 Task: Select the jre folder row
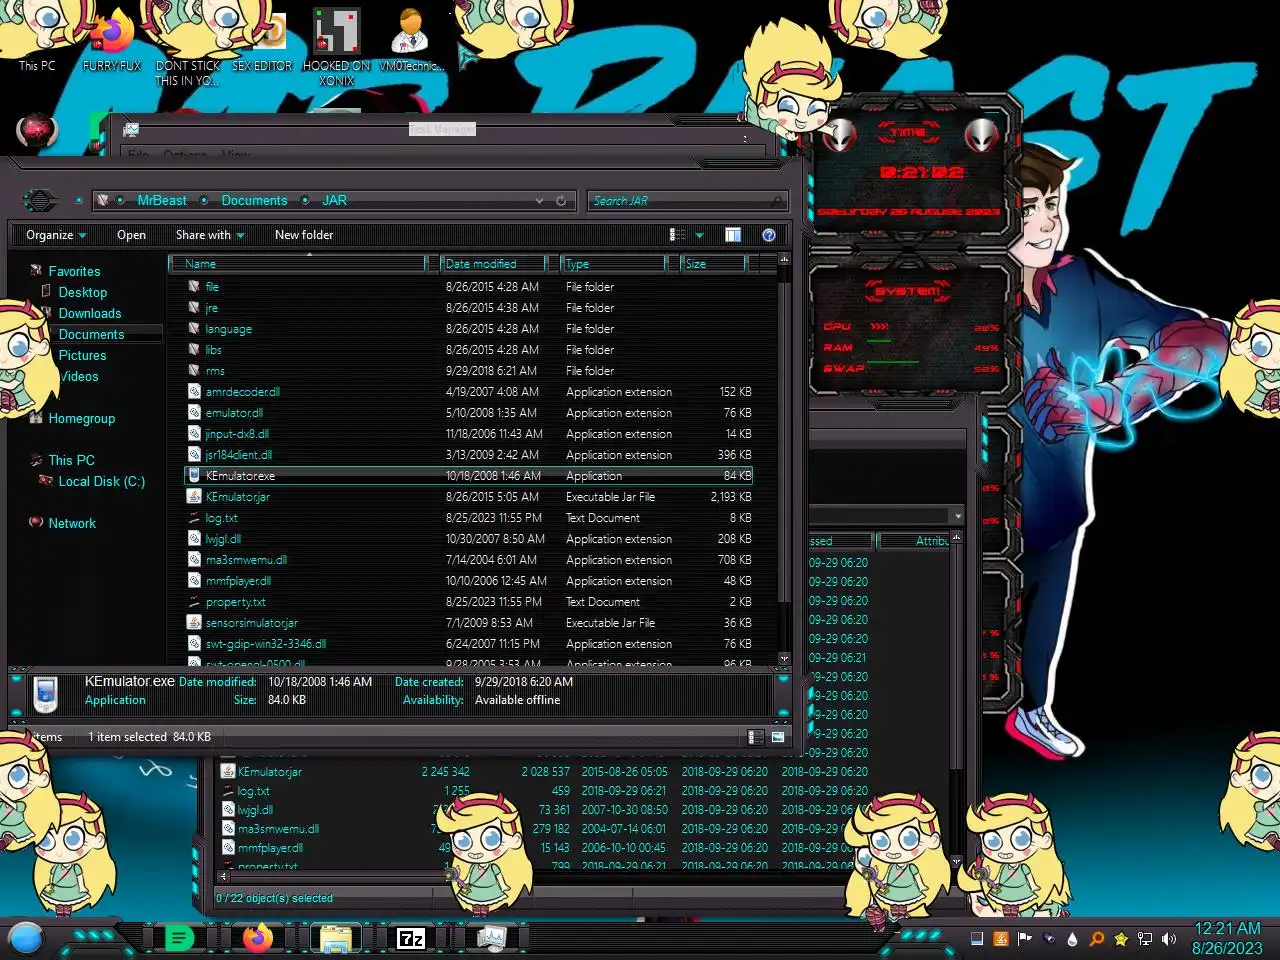[470, 308]
